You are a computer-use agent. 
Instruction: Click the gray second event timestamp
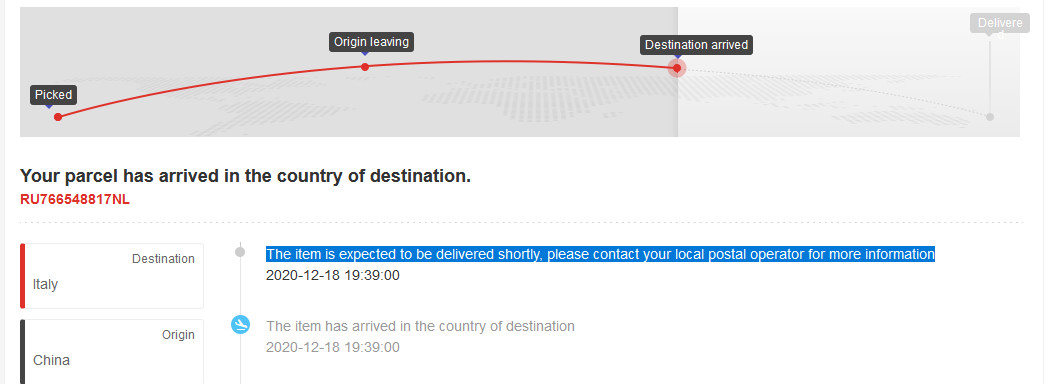[333, 347]
